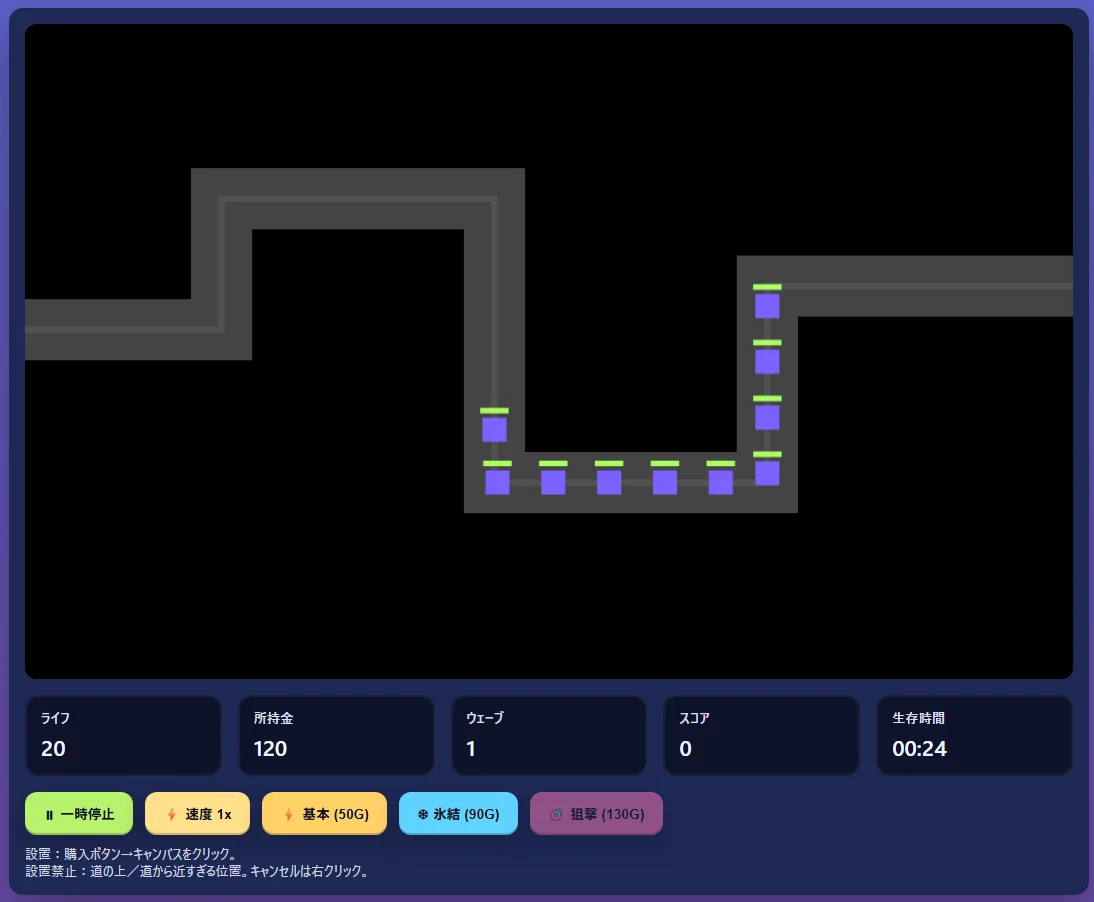
Task: Select the second enemy from top in right column
Action: (767, 362)
